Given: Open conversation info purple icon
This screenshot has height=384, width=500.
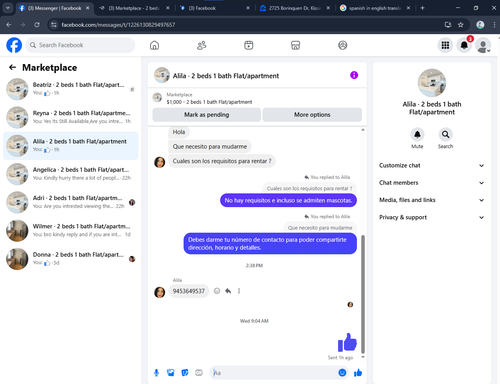Looking at the screenshot, I should pyautogui.click(x=354, y=75).
